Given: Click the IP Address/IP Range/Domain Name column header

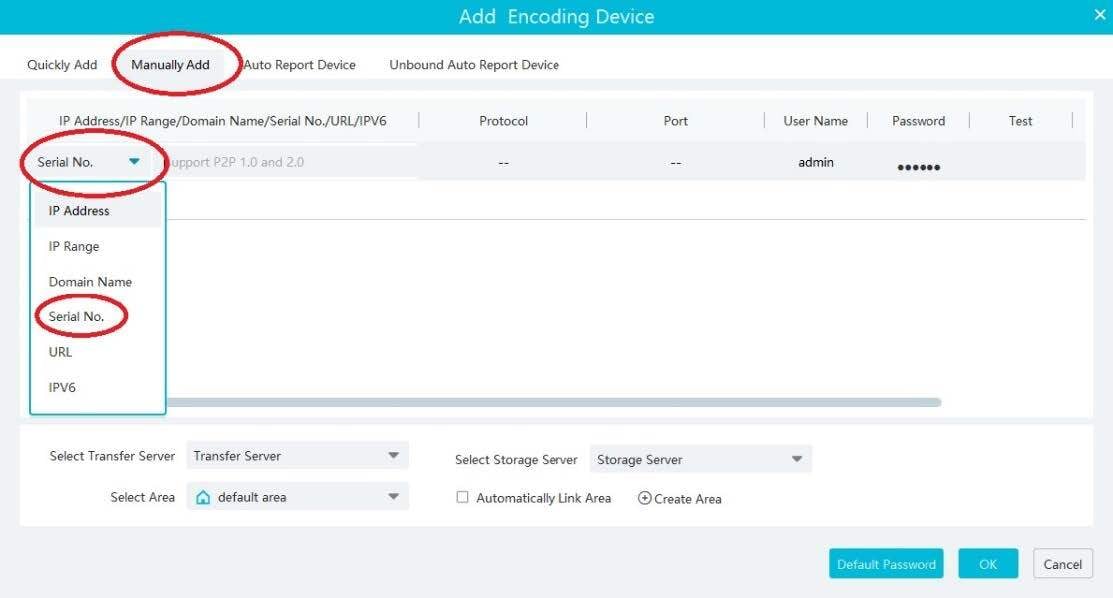Looking at the screenshot, I should 223,121.
